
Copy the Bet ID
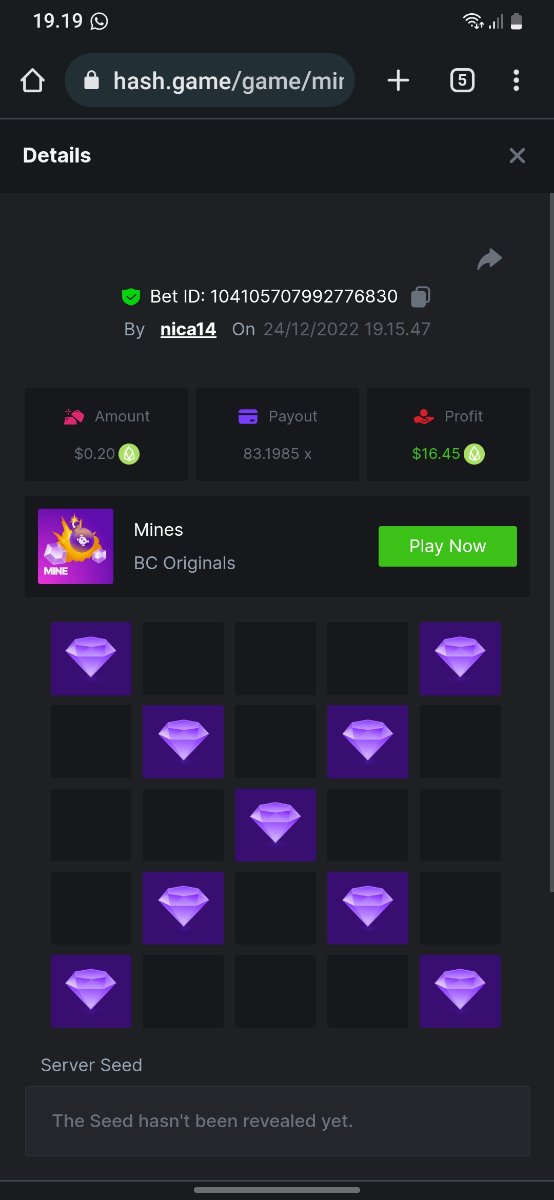tap(421, 297)
